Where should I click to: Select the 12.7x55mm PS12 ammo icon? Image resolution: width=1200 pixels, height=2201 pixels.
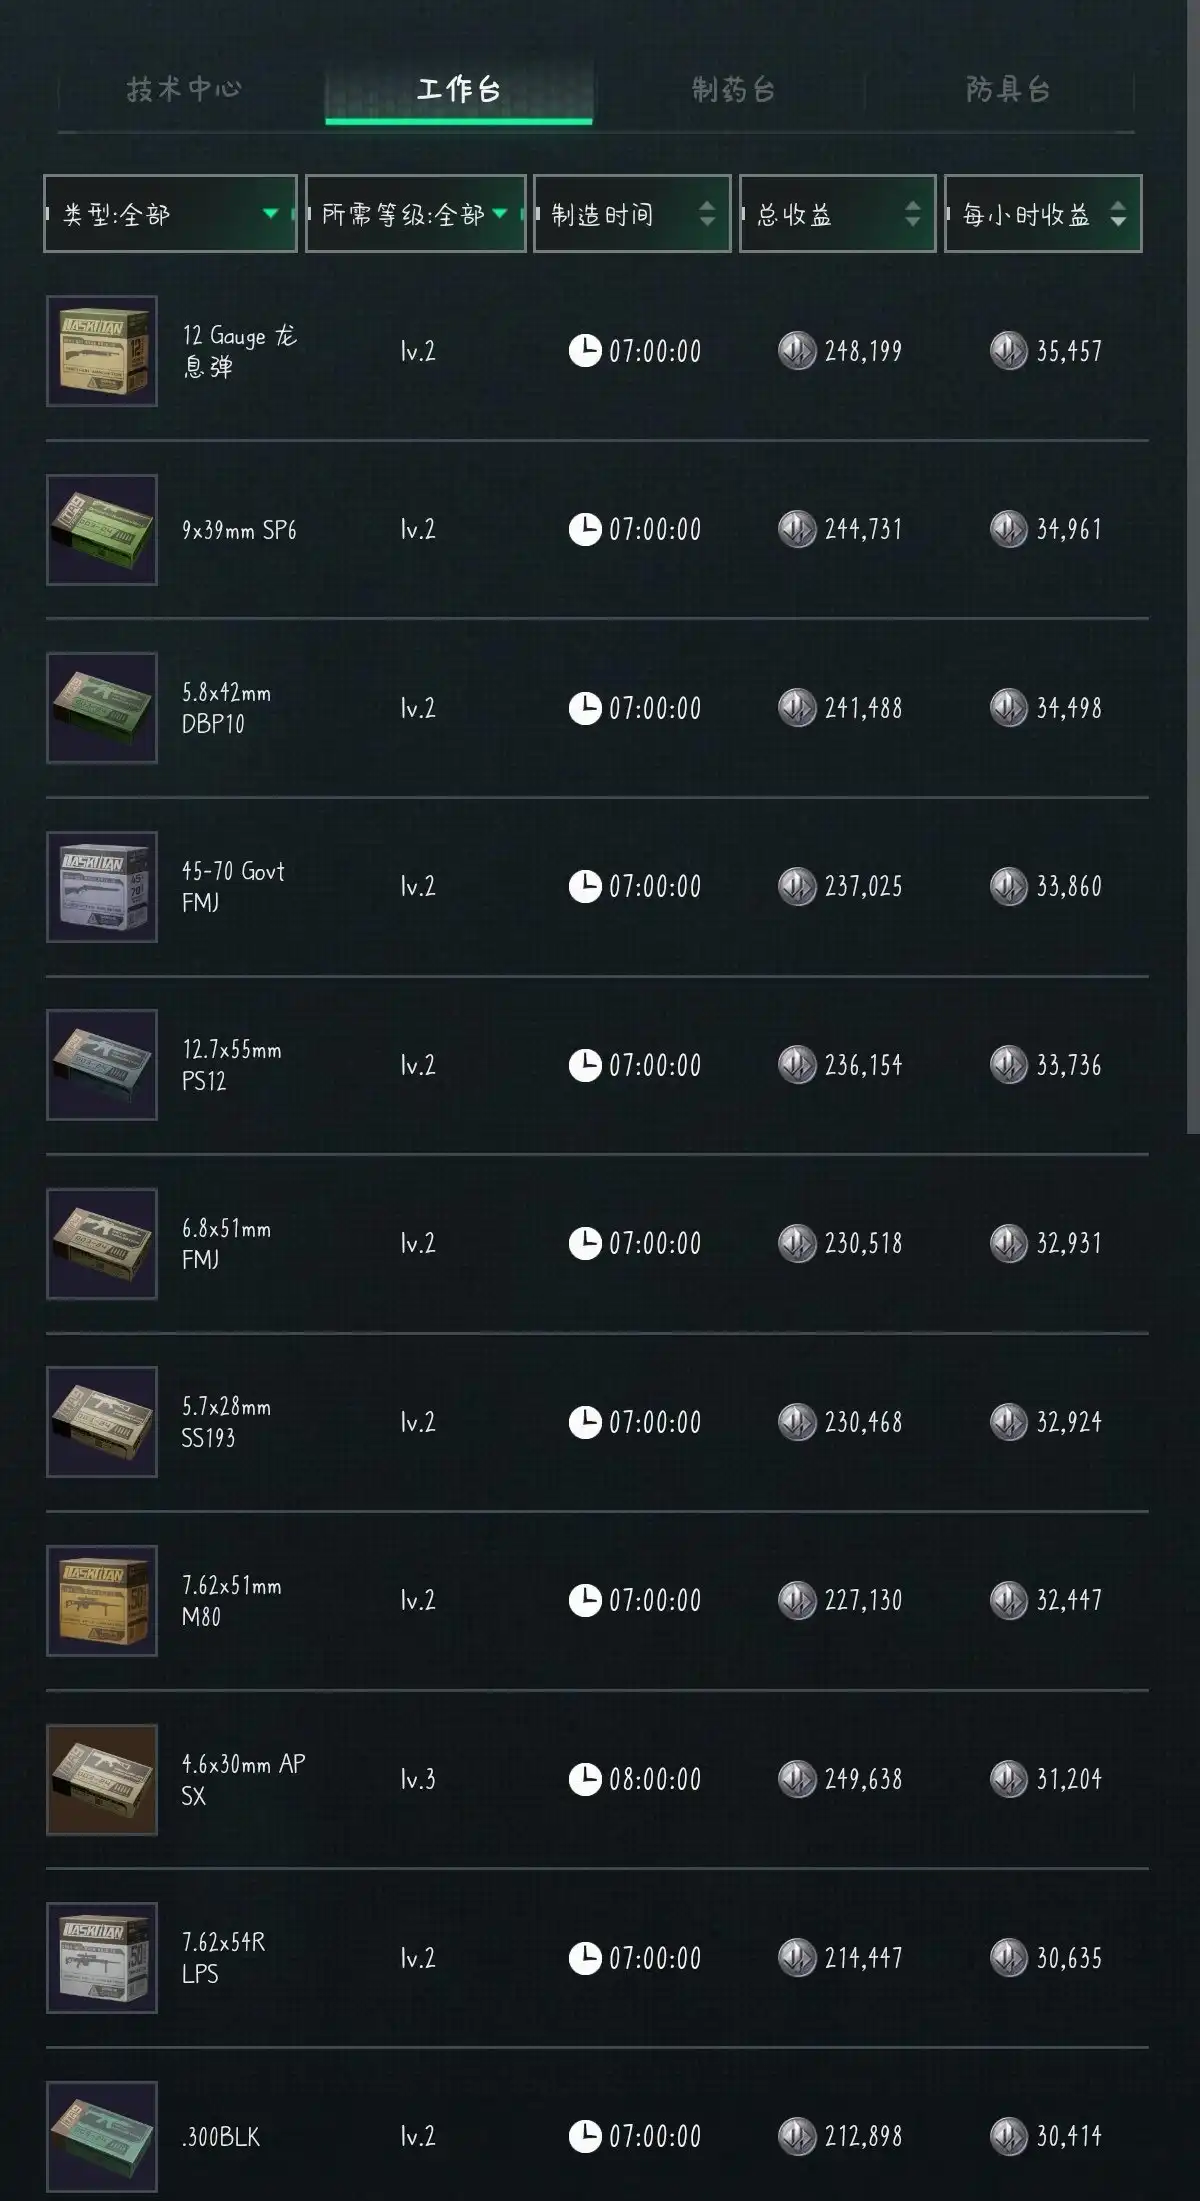coord(102,1065)
